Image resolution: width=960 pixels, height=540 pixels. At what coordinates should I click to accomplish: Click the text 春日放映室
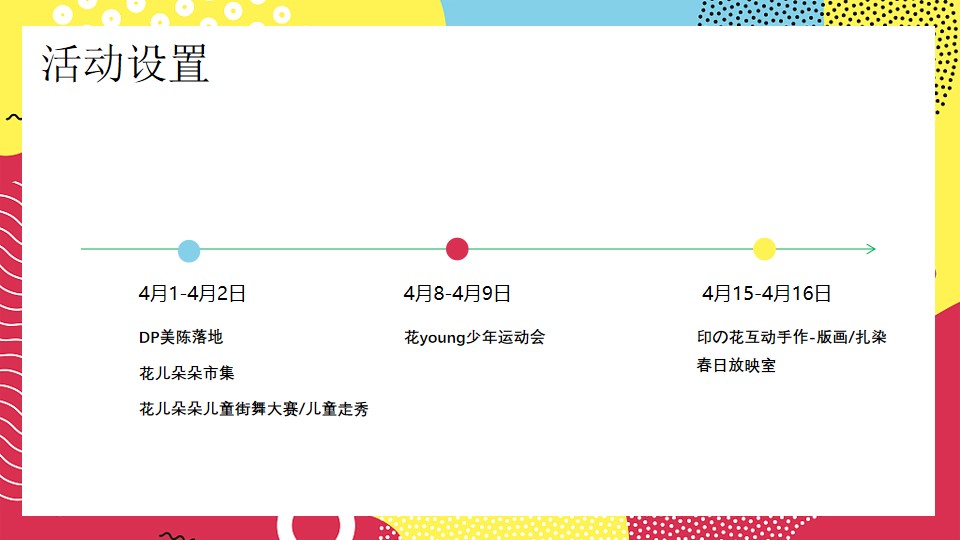(736, 365)
